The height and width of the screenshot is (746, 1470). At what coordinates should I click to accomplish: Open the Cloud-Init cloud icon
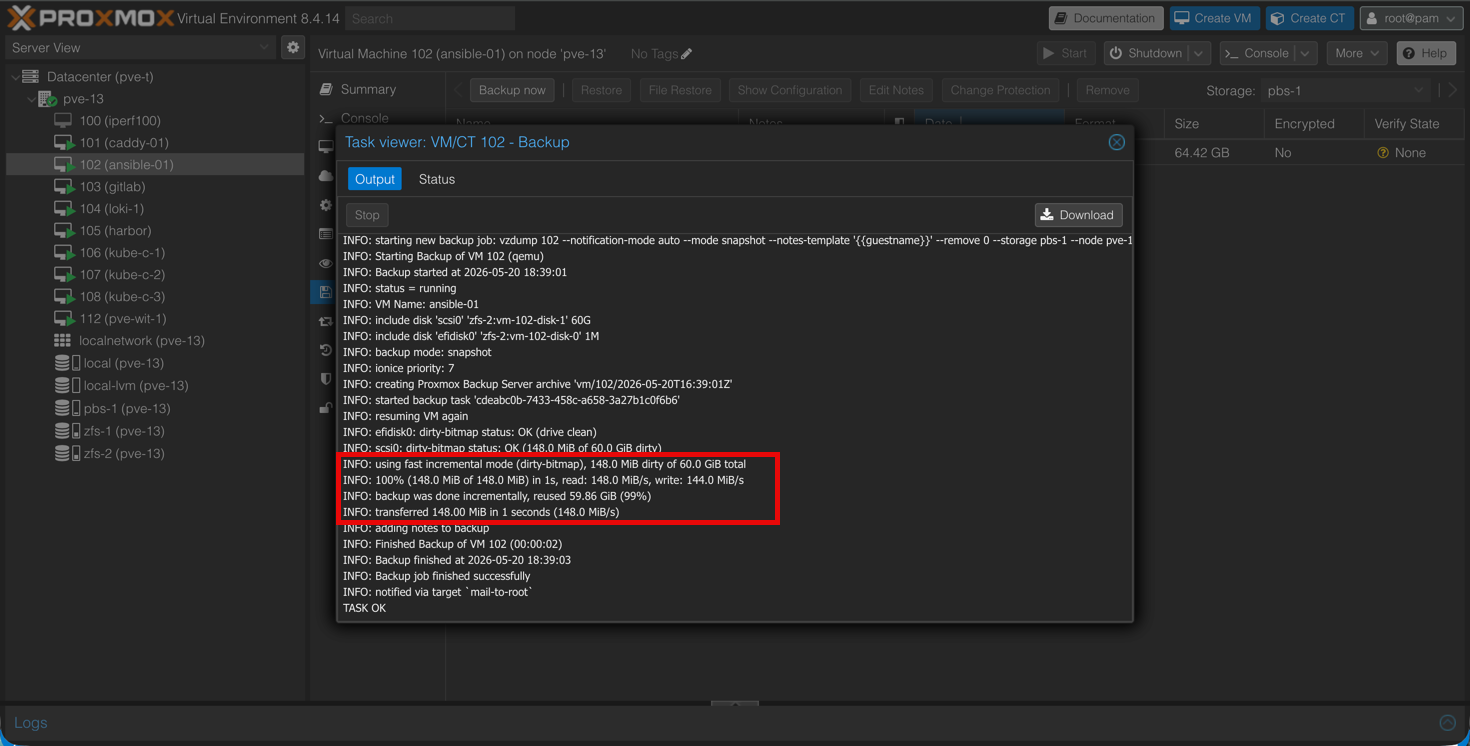[x=326, y=176]
